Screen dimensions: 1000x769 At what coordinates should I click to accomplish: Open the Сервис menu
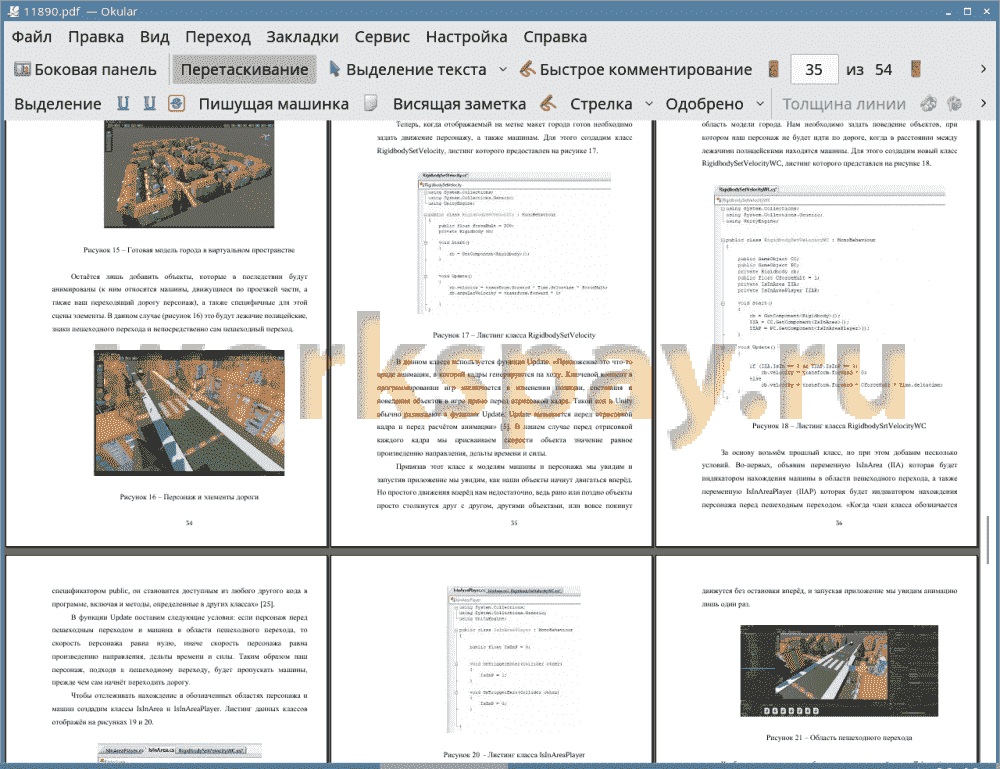click(x=382, y=37)
